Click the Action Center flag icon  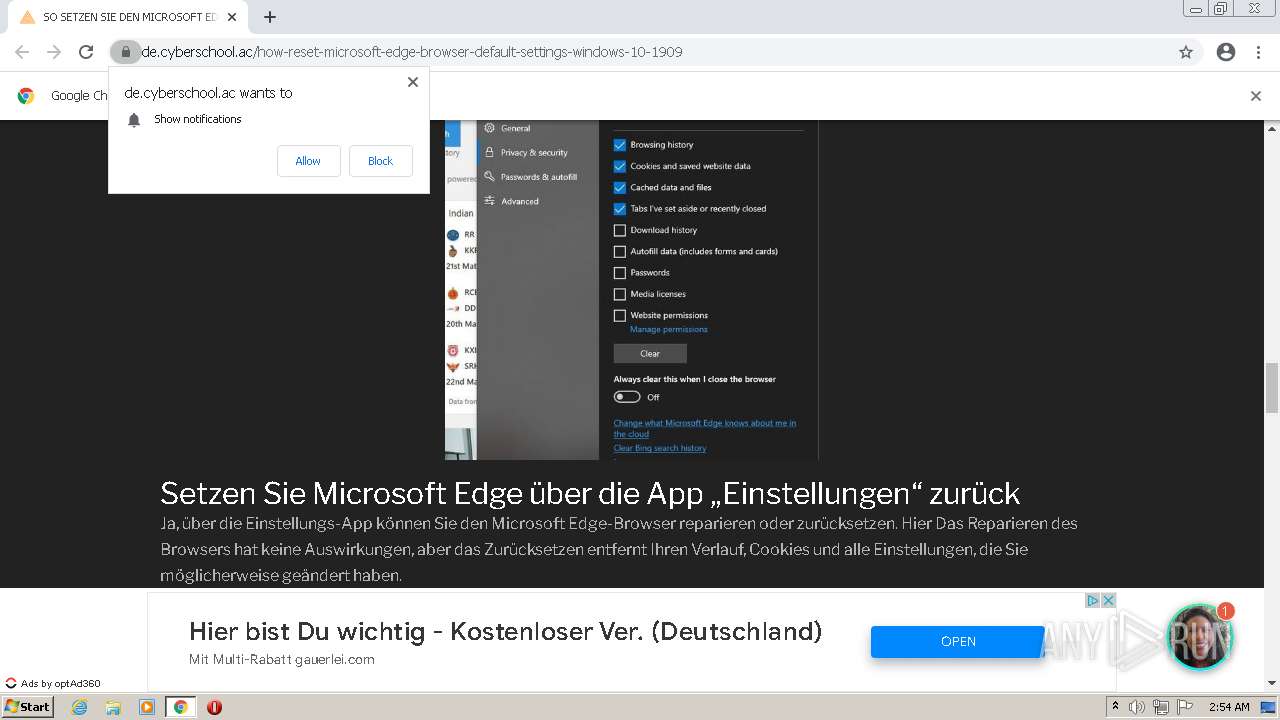(x=1185, y=707)
